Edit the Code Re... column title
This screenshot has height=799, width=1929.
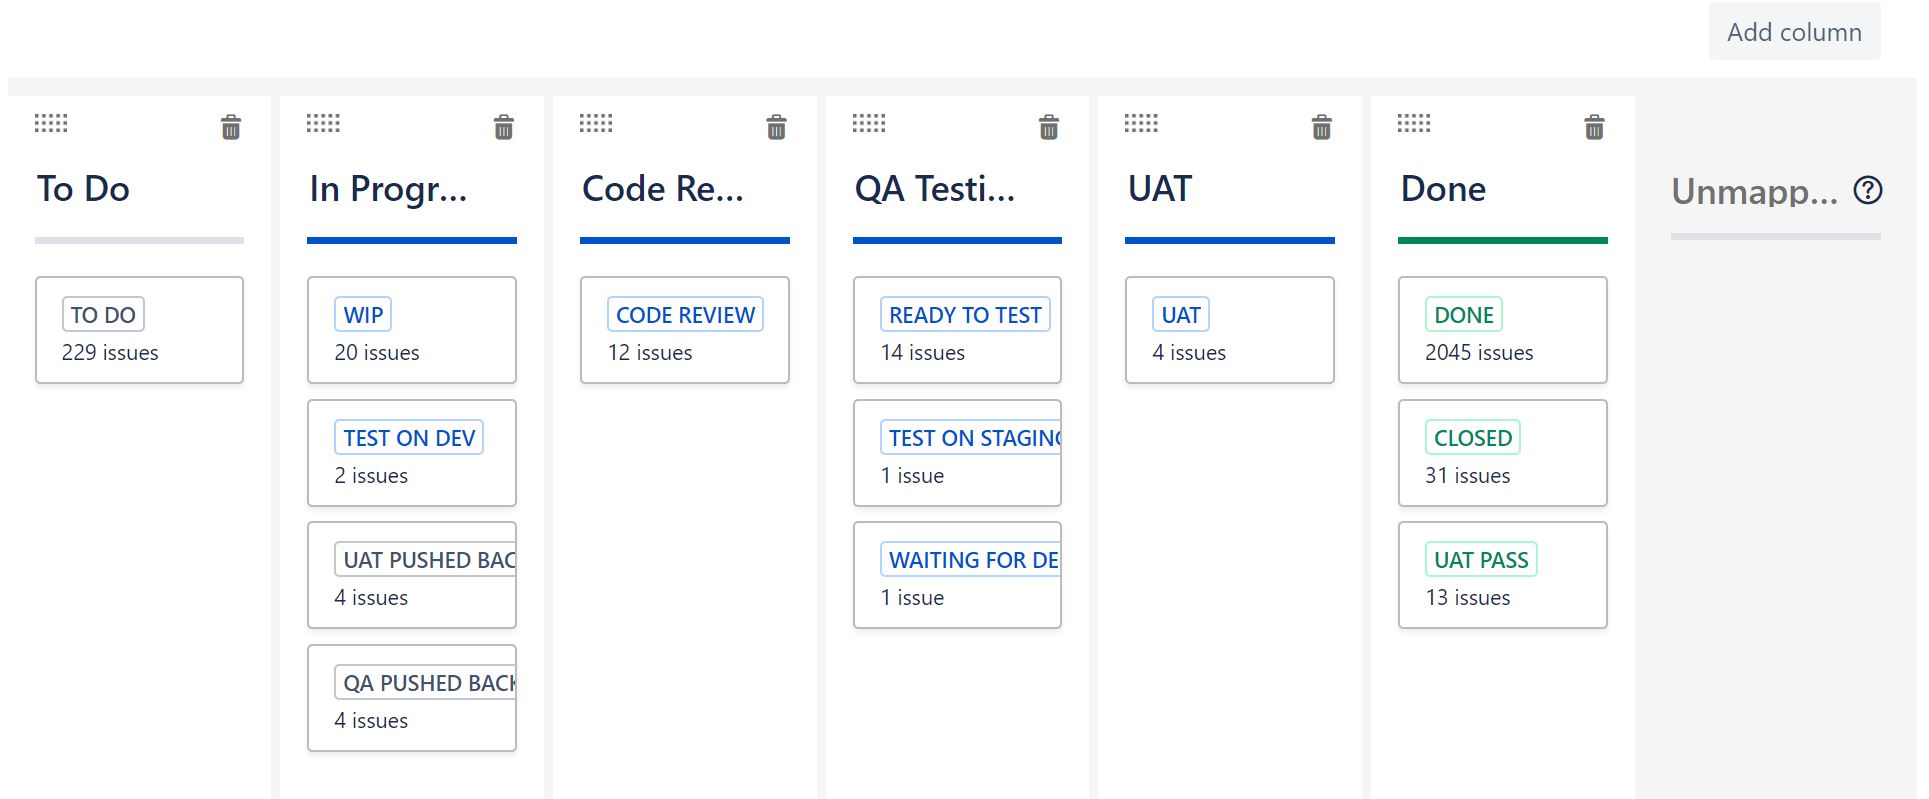[663, 189]
